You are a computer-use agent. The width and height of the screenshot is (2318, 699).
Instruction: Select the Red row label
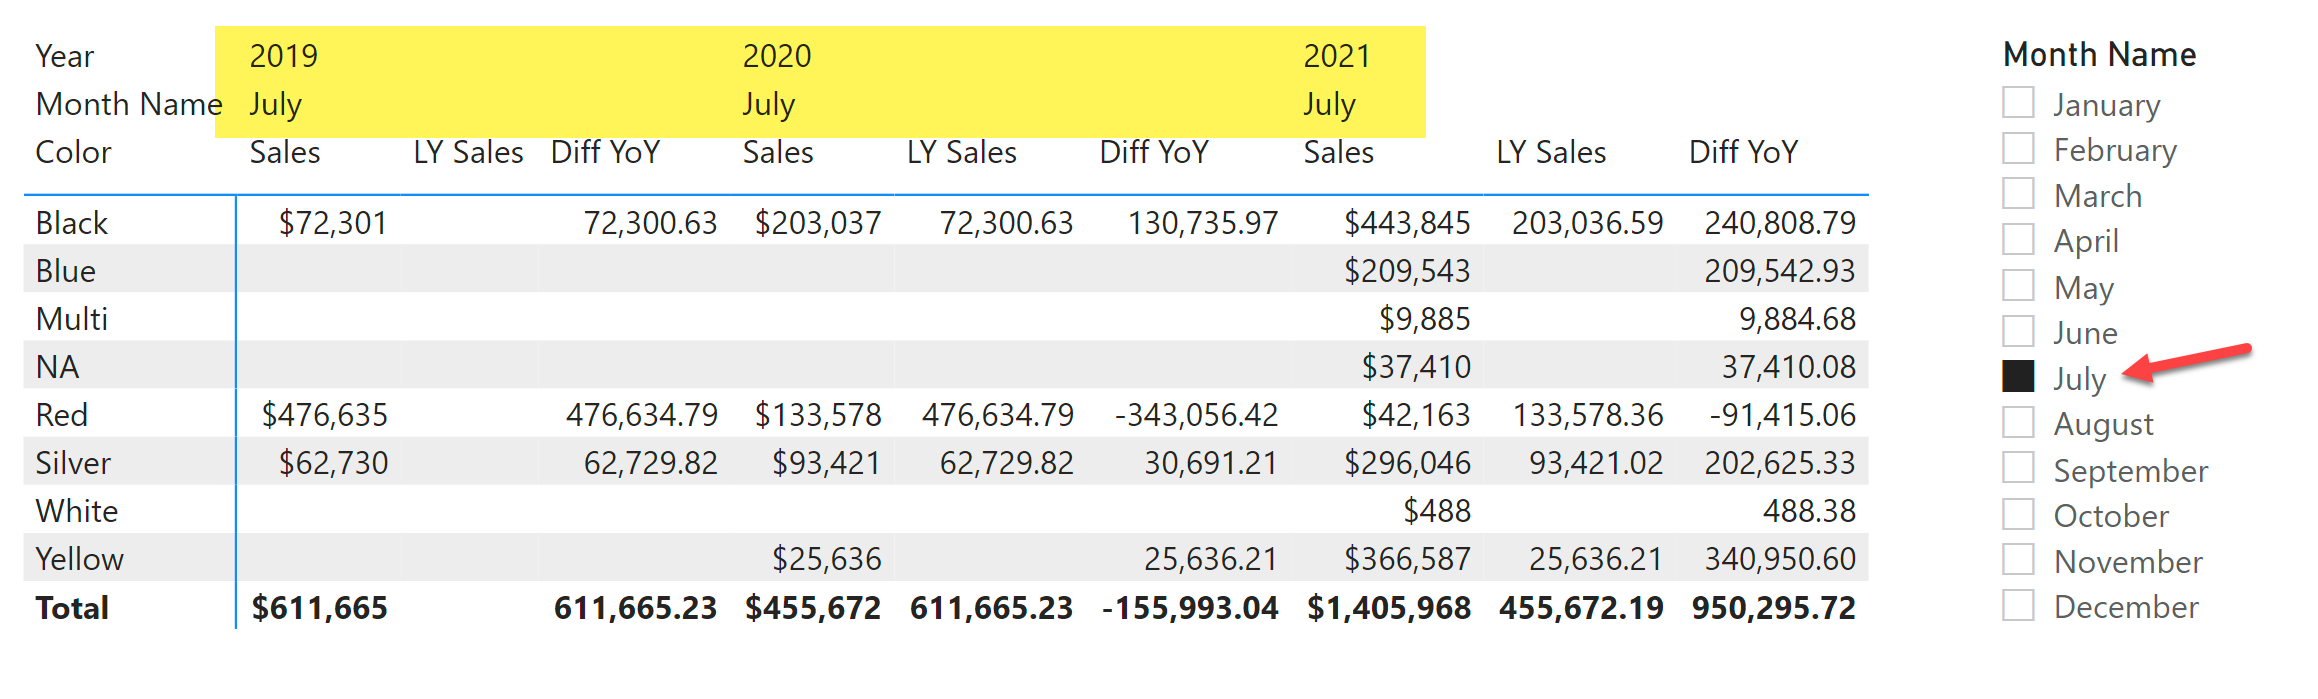(x=61, y=415)
